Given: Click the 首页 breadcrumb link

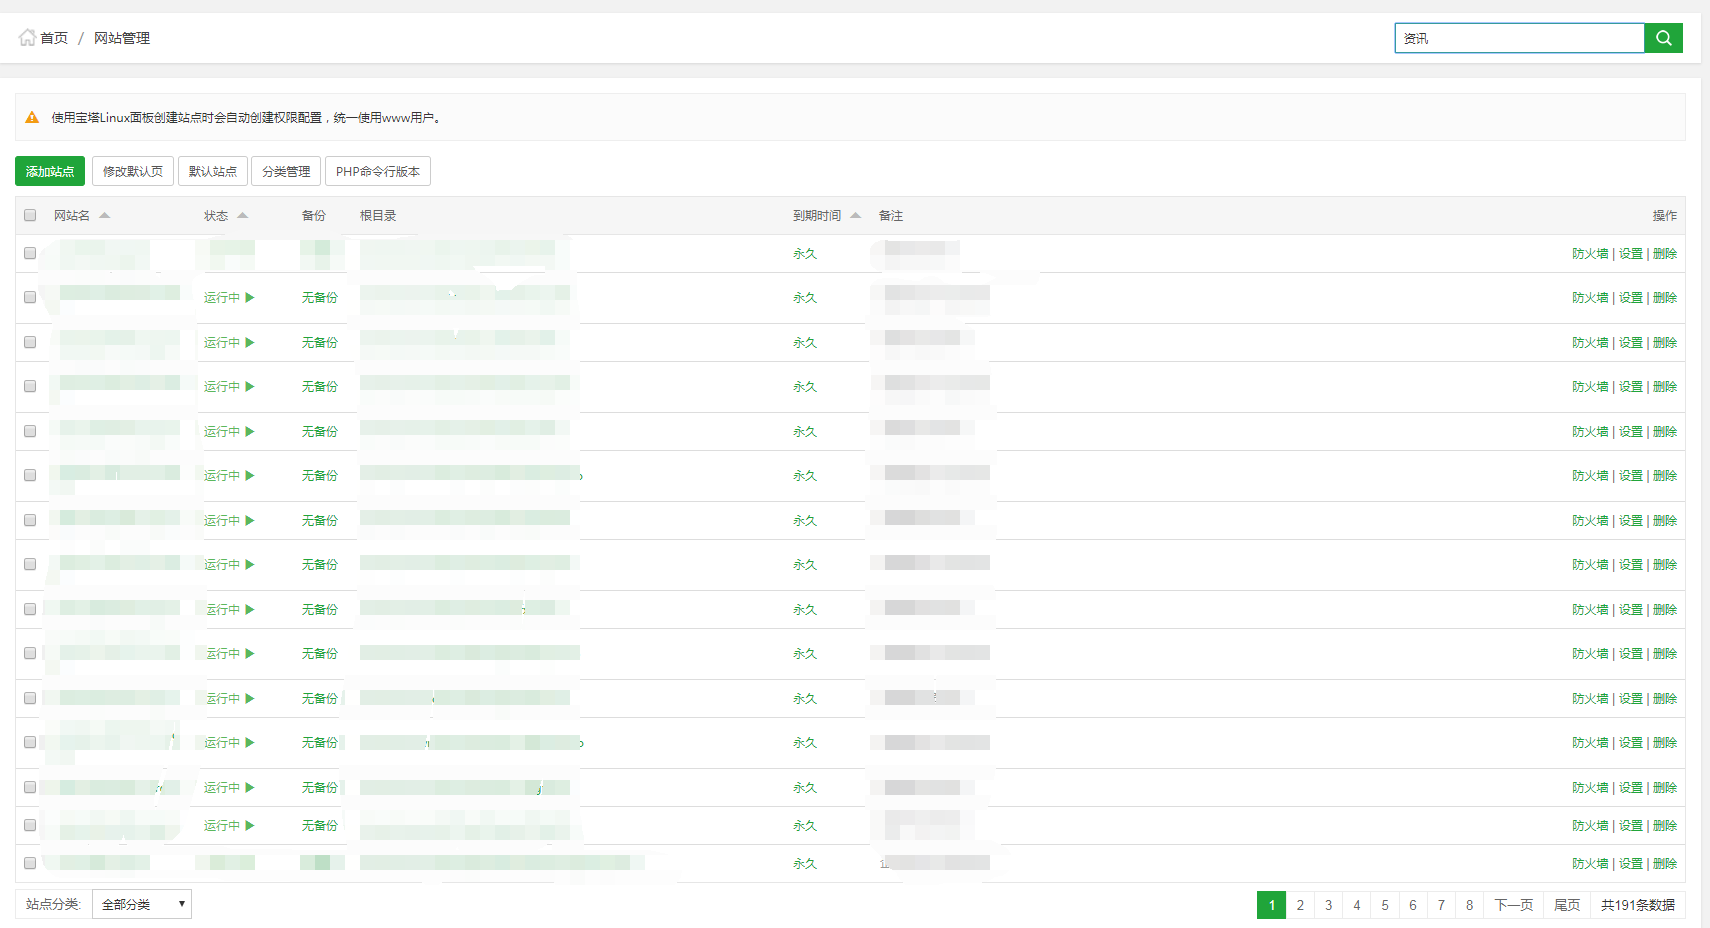Looking at the screenshot, I should (54, 38).
